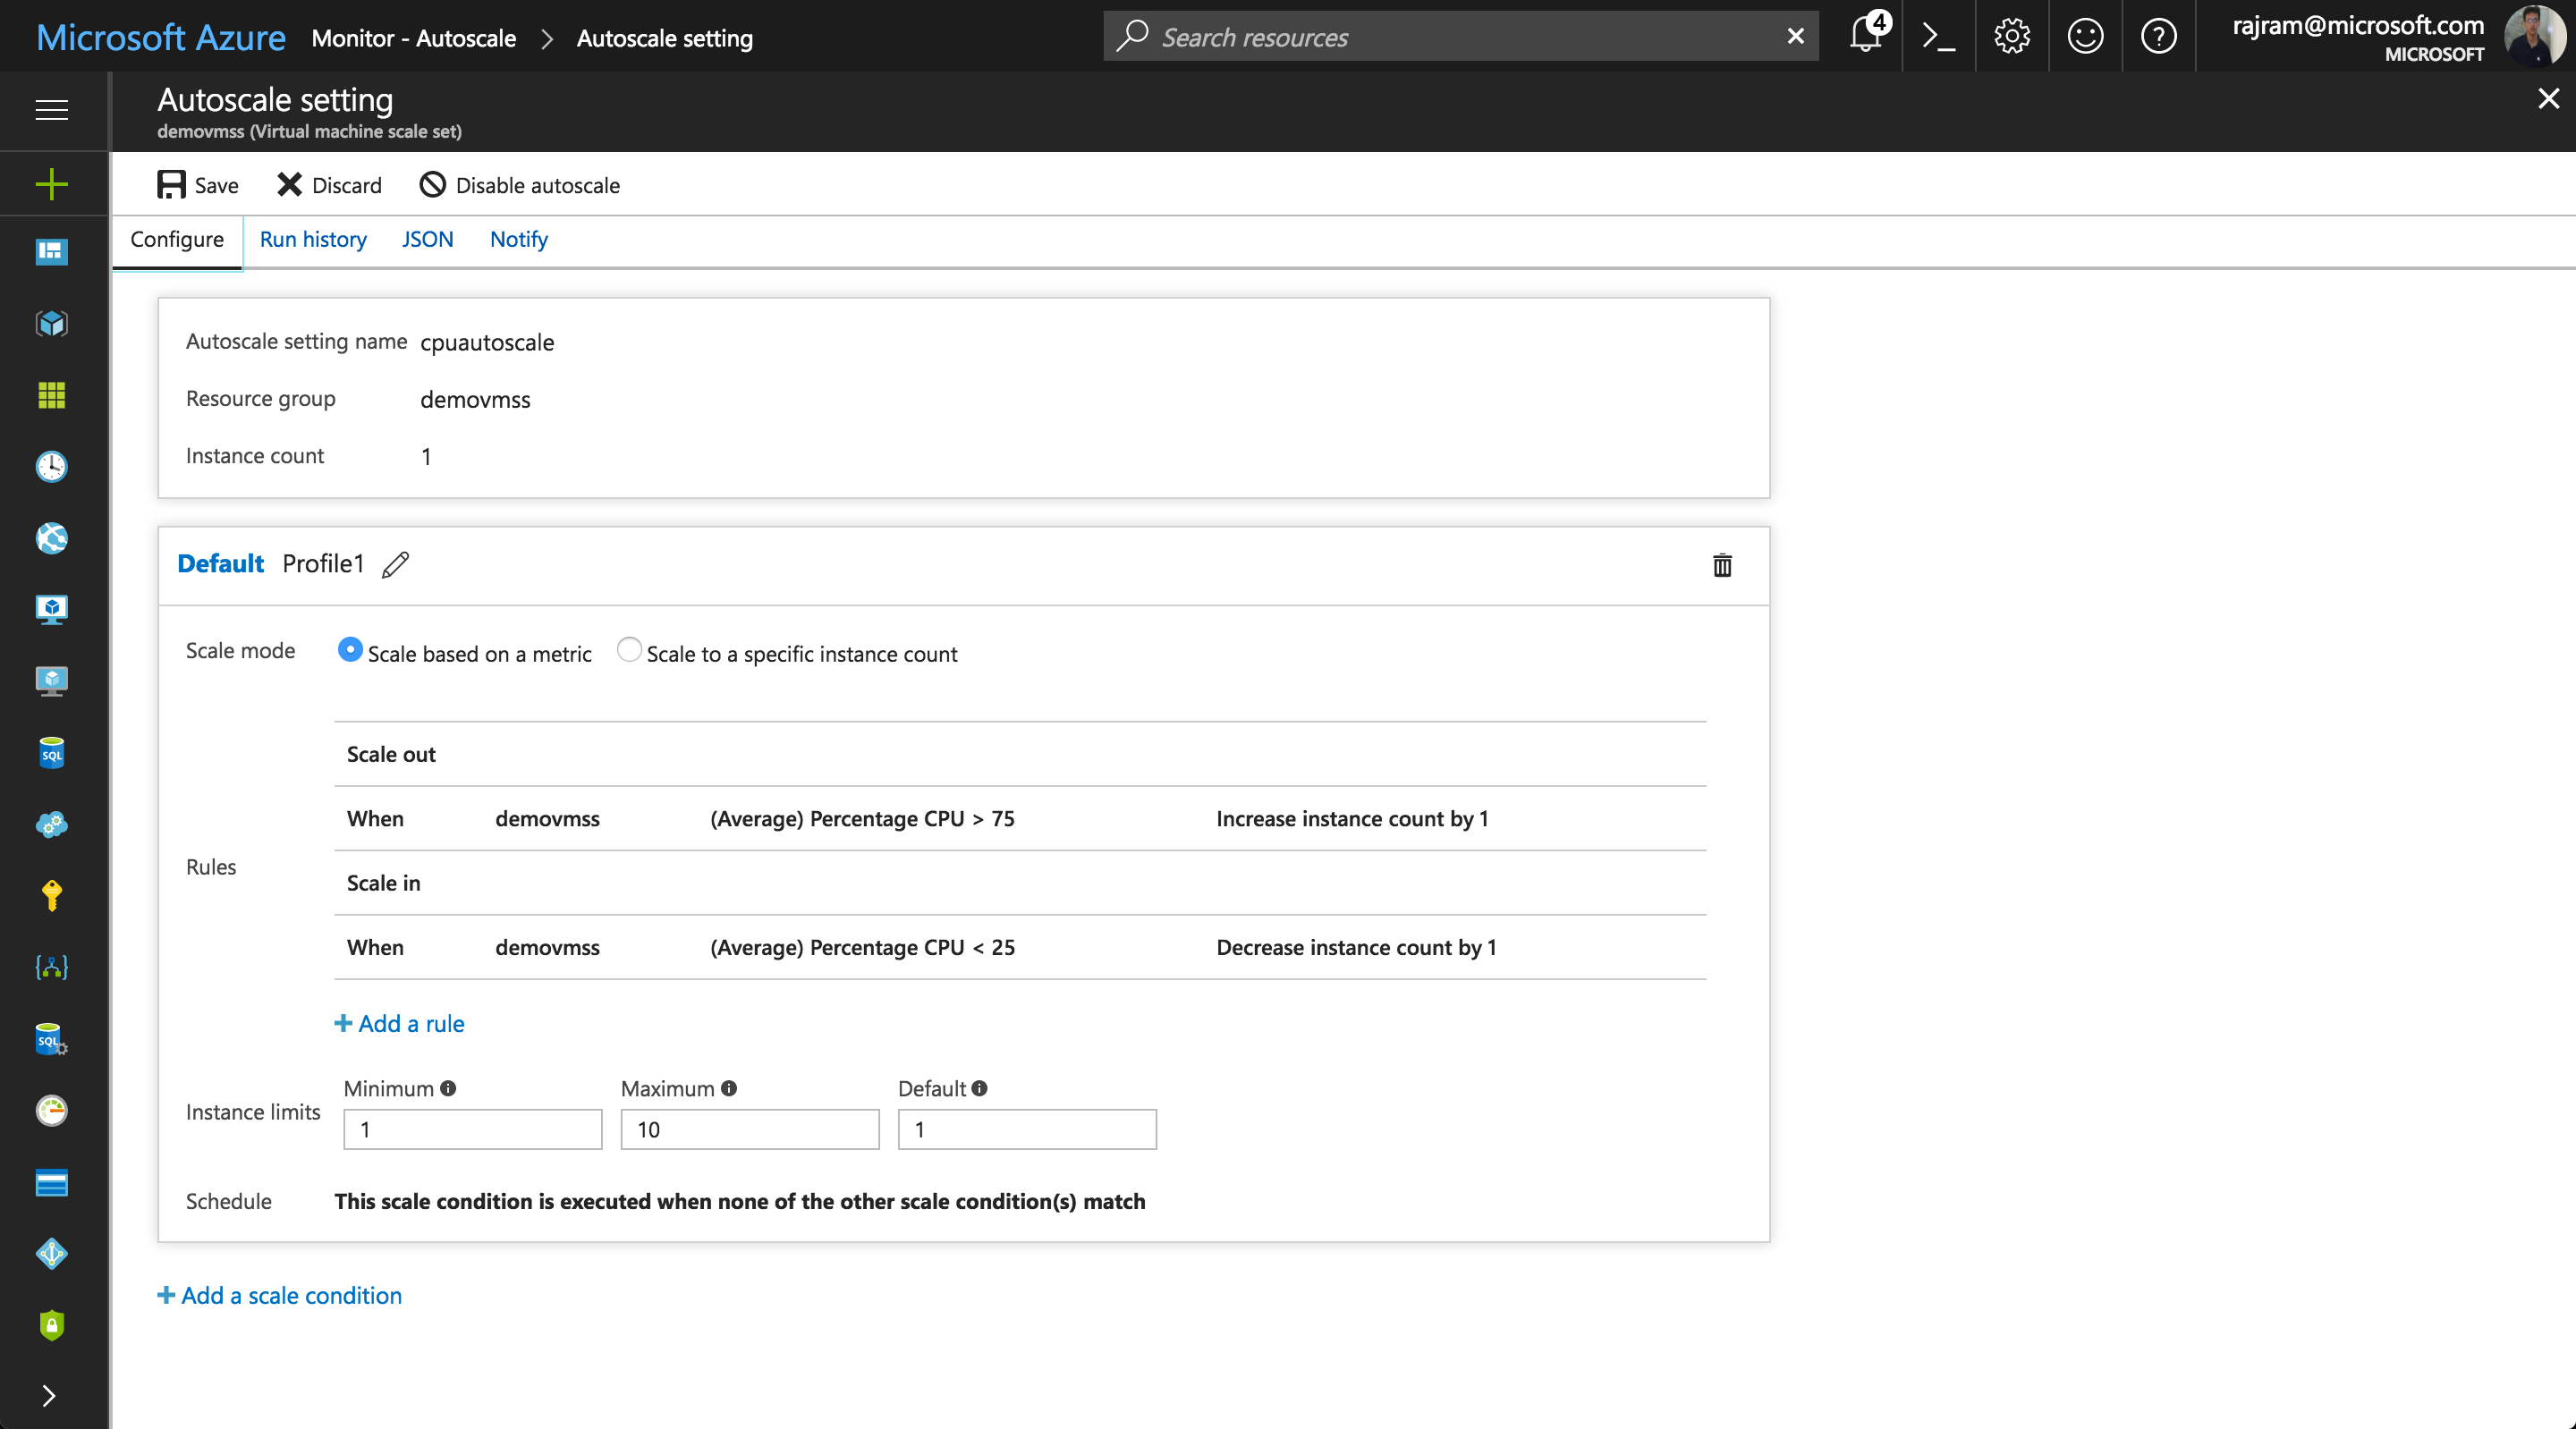Screen dimensions: 2576x1429
Task: Click the feedback smiley icon
Action: (2085, 37)
